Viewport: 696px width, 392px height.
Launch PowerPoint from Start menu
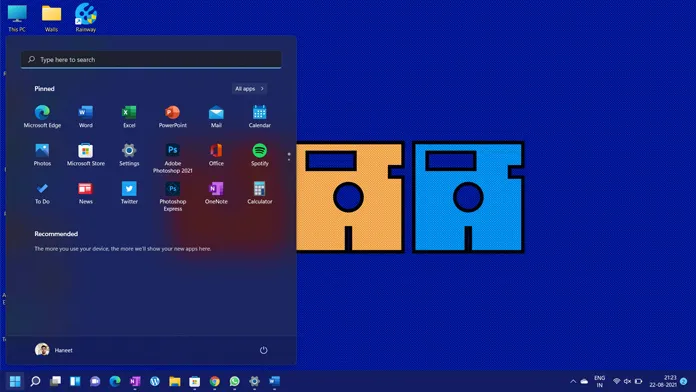[x=173, y=116]
